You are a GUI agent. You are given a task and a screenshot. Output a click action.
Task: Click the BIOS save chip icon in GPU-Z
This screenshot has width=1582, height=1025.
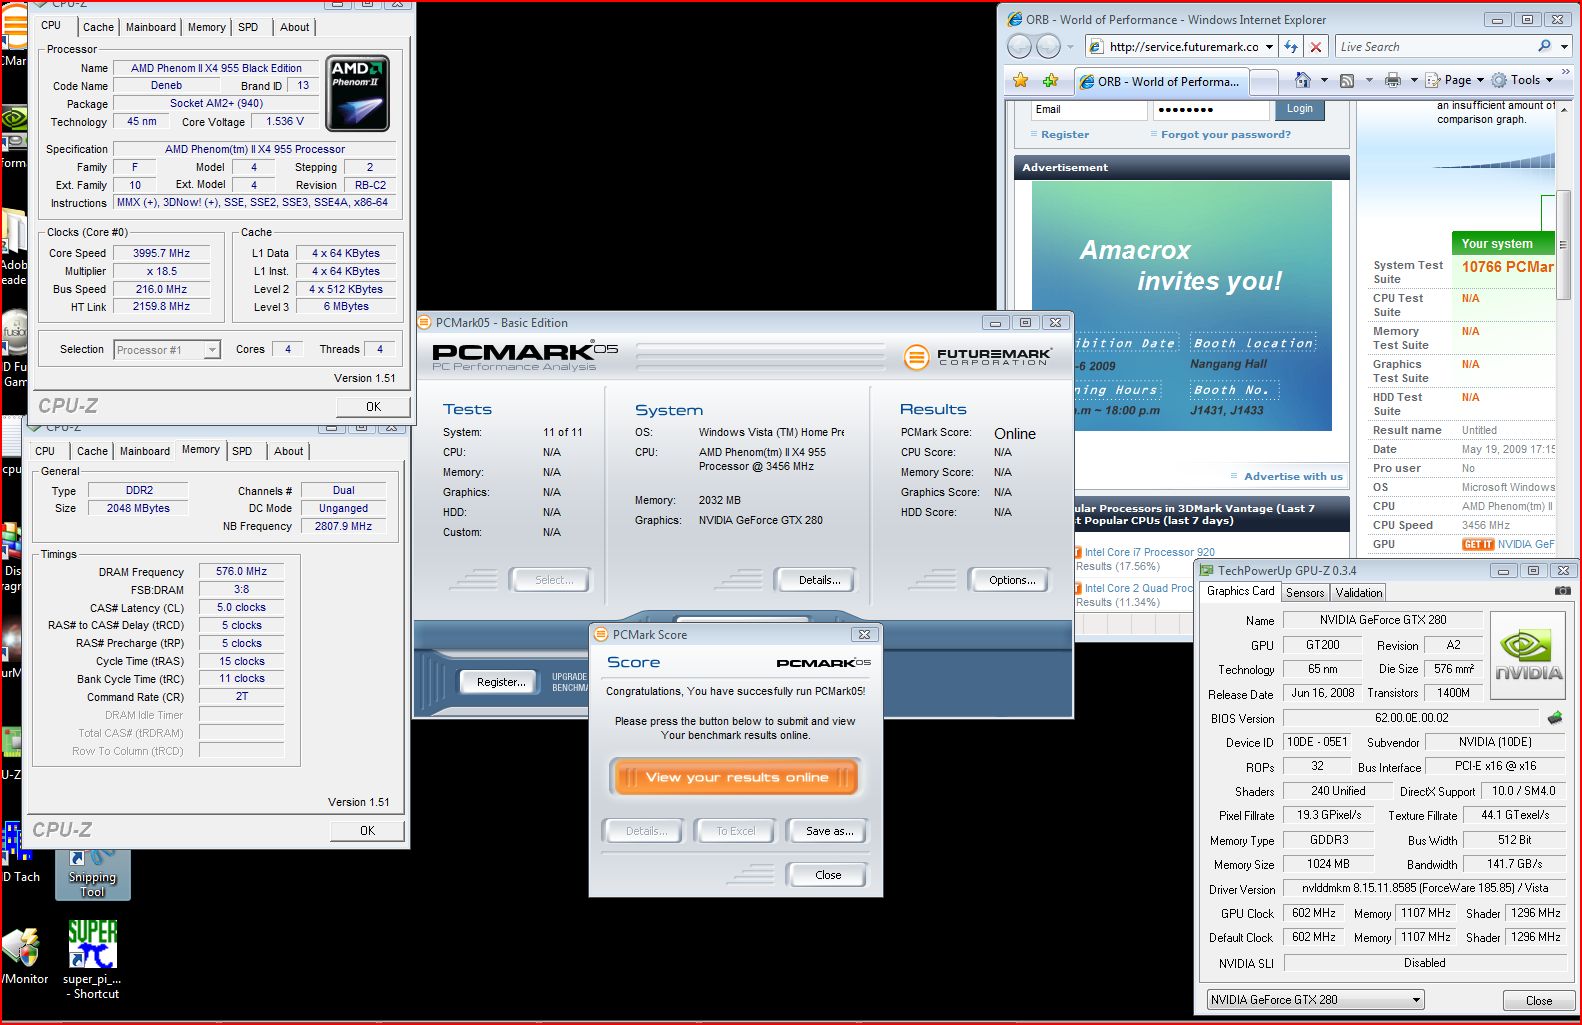(1555, 718)
